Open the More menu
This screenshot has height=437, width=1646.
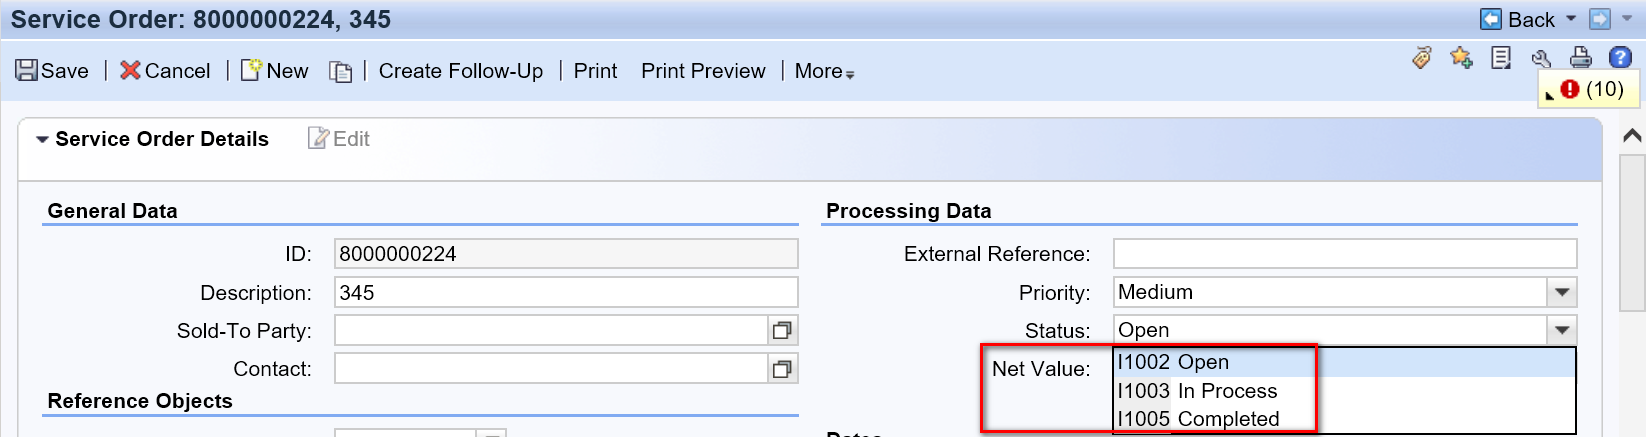[824, 71]
